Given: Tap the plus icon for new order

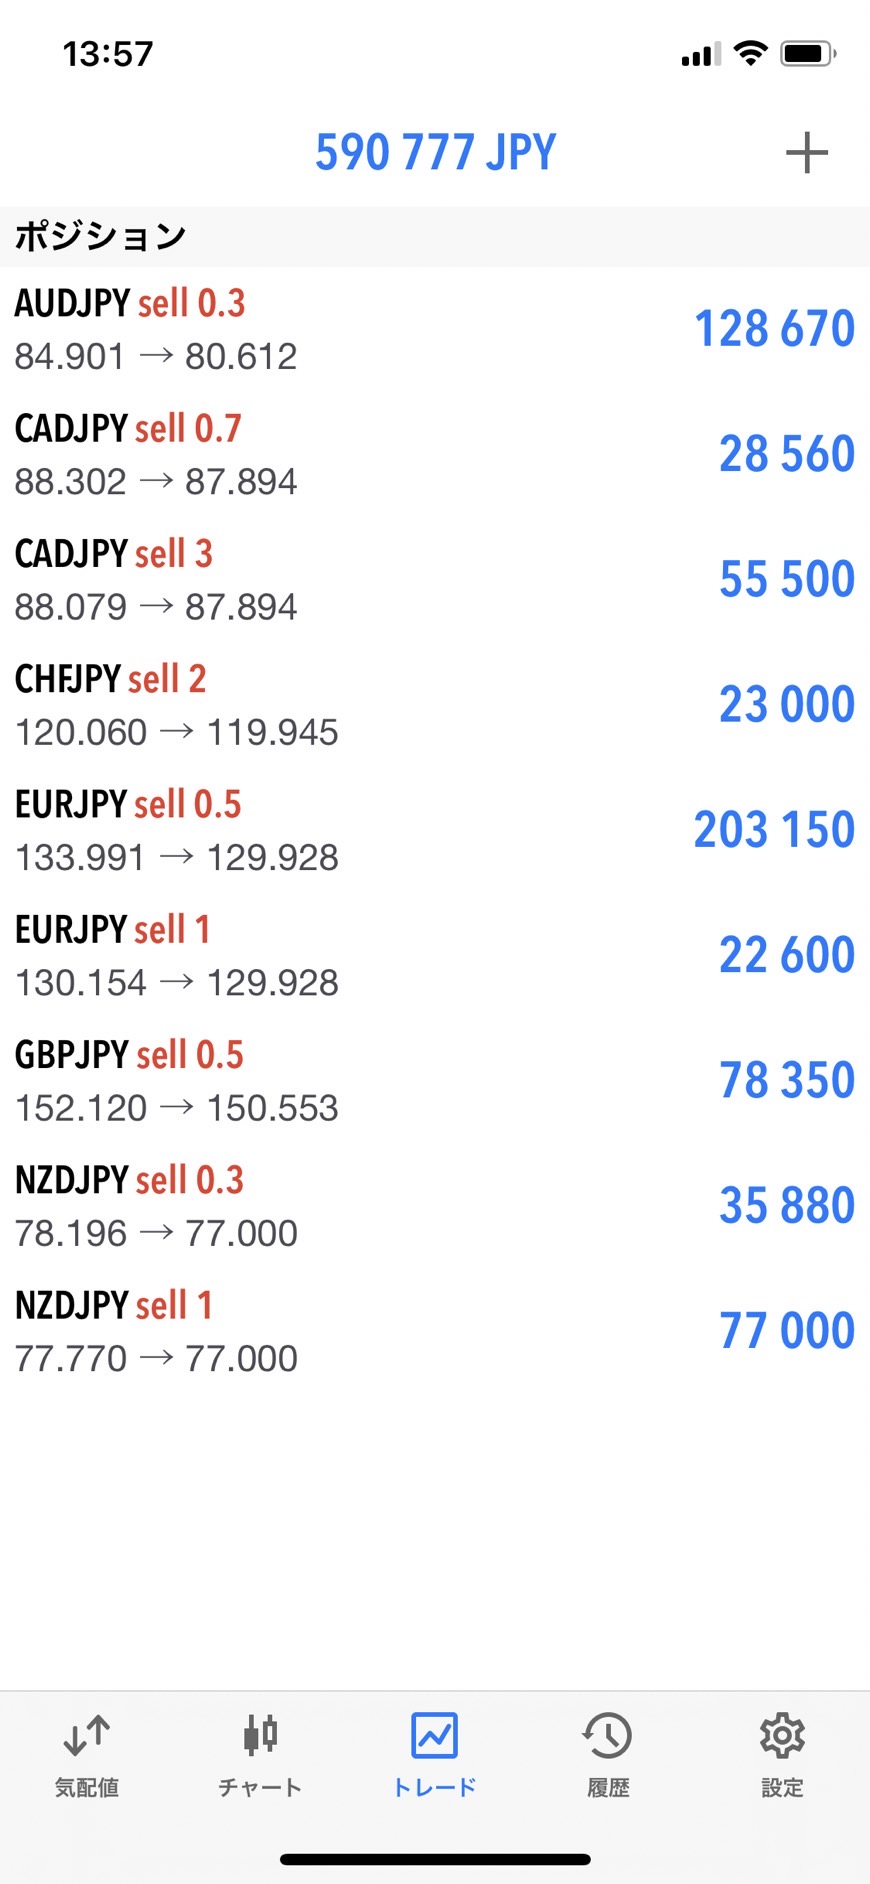Looking at the screenshot, I should [806, 153].
